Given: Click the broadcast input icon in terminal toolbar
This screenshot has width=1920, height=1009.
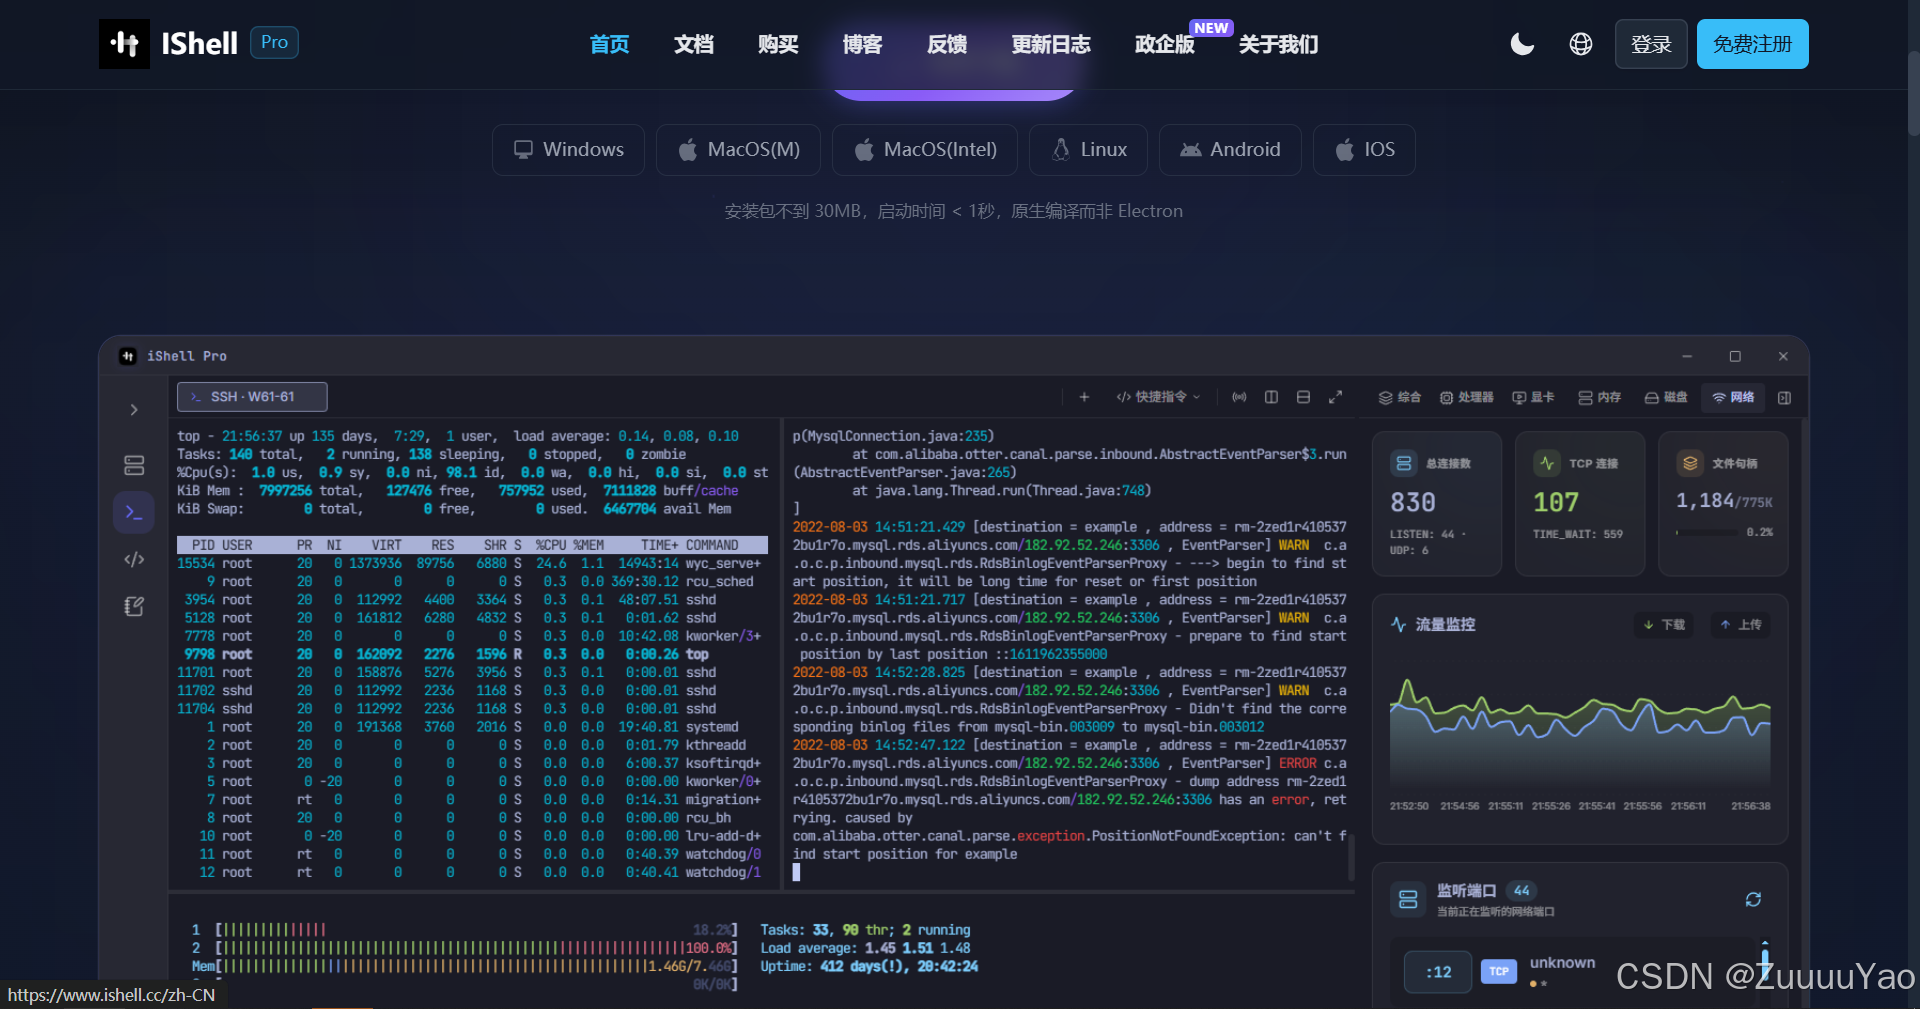Looking at the screenshot, I should coord(1239,397).
